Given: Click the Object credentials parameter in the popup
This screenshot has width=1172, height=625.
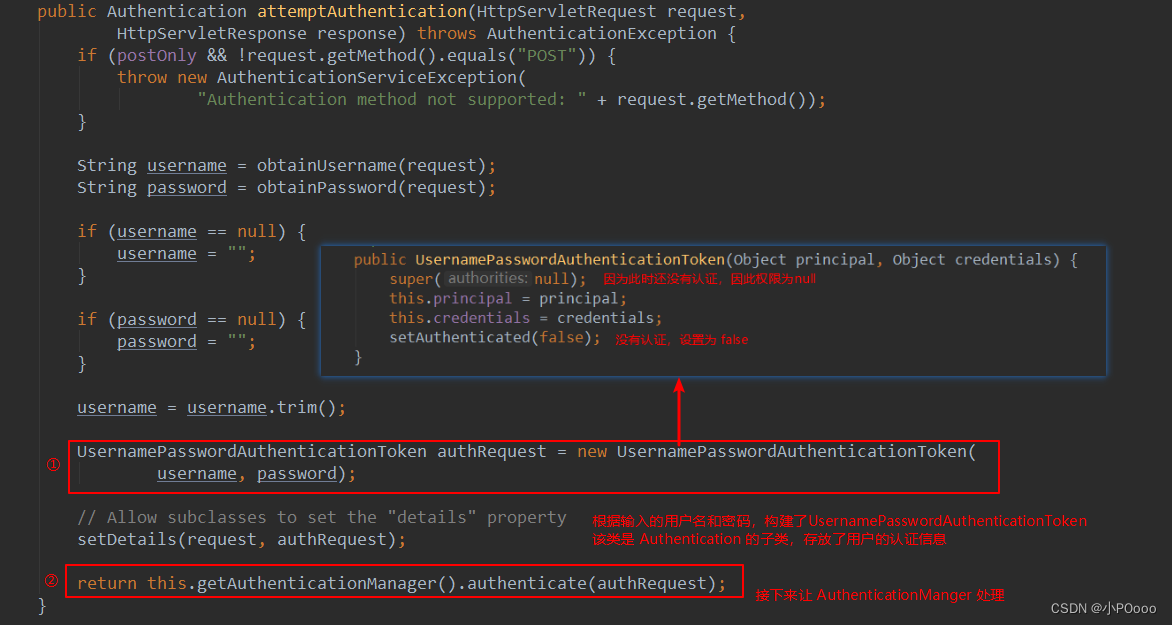Looking at the screenshot, I should [972, 260].
